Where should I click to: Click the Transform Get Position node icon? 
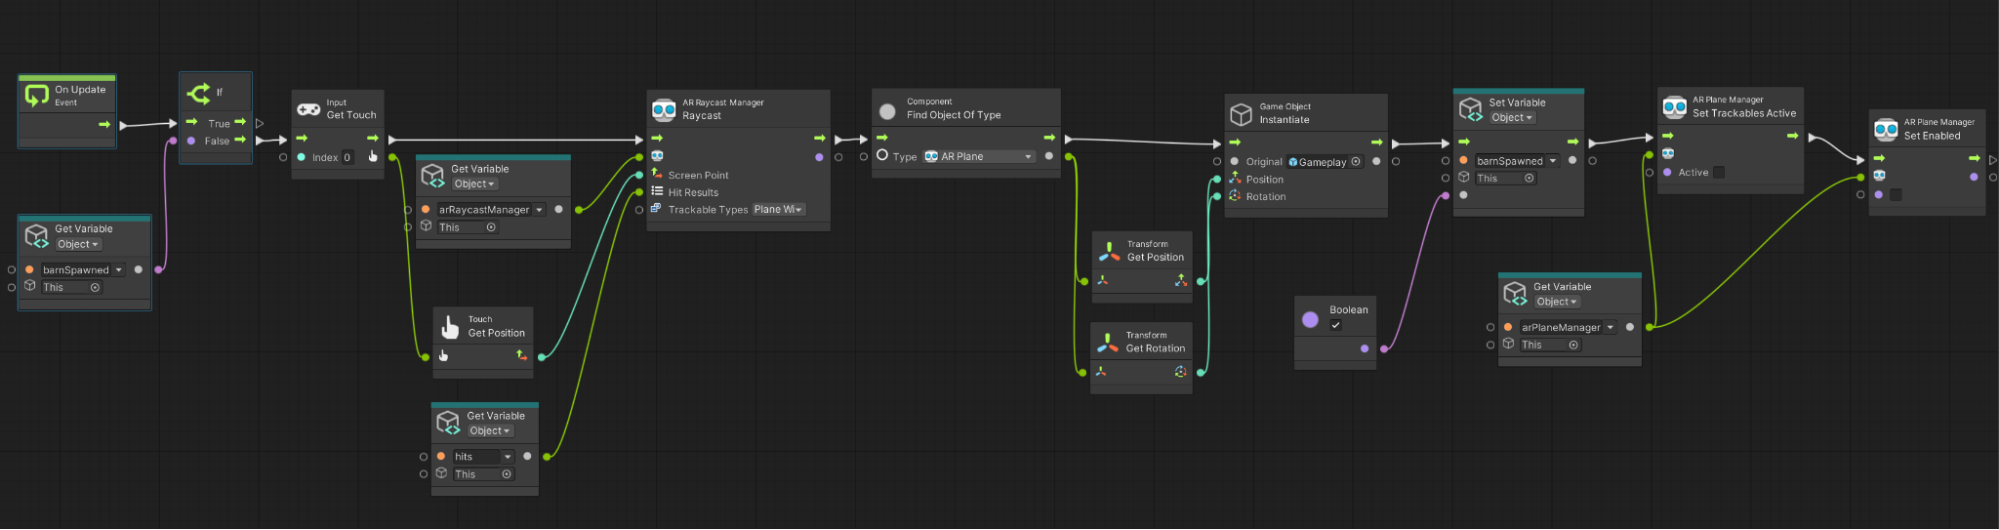(x=1109, y=251)
